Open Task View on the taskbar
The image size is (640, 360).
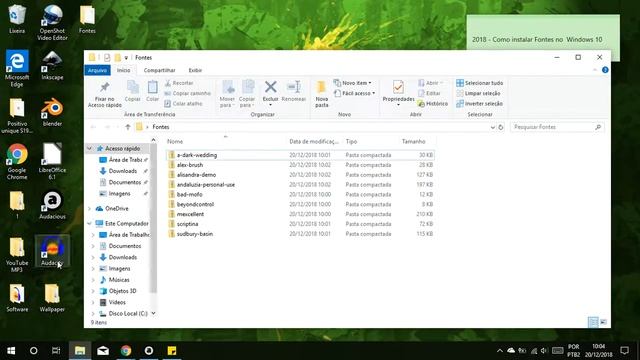pyautogui.click(x=56, y=351)
